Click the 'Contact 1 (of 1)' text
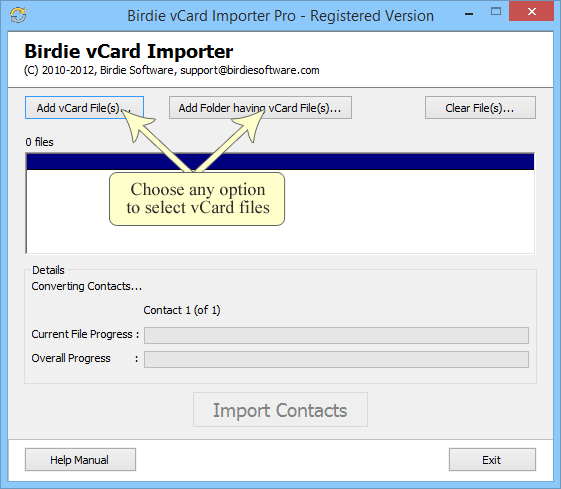 pos(182,310)
